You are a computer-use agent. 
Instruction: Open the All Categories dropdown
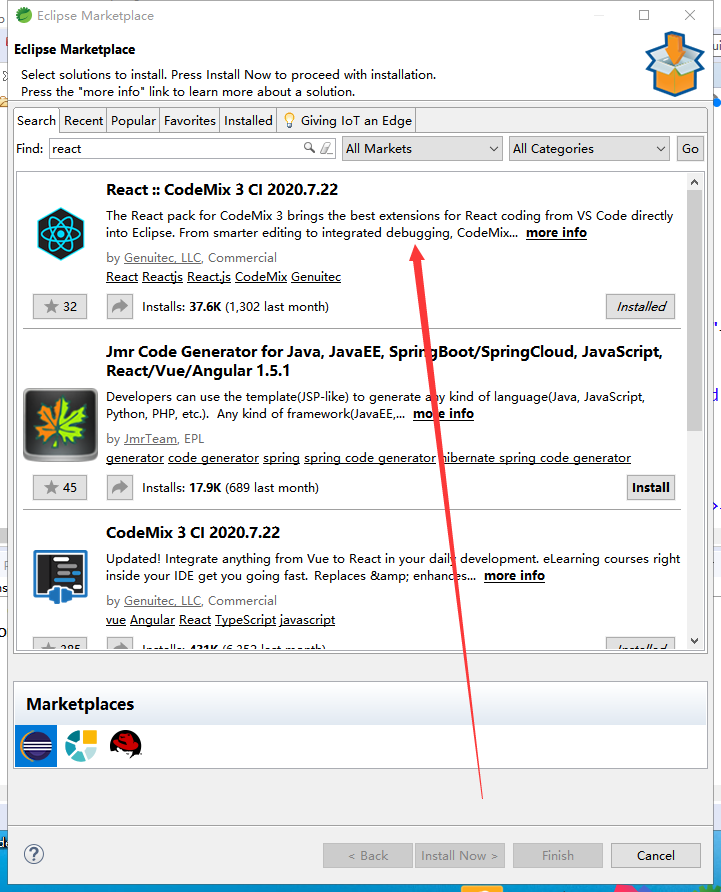[x=589, y=148]
